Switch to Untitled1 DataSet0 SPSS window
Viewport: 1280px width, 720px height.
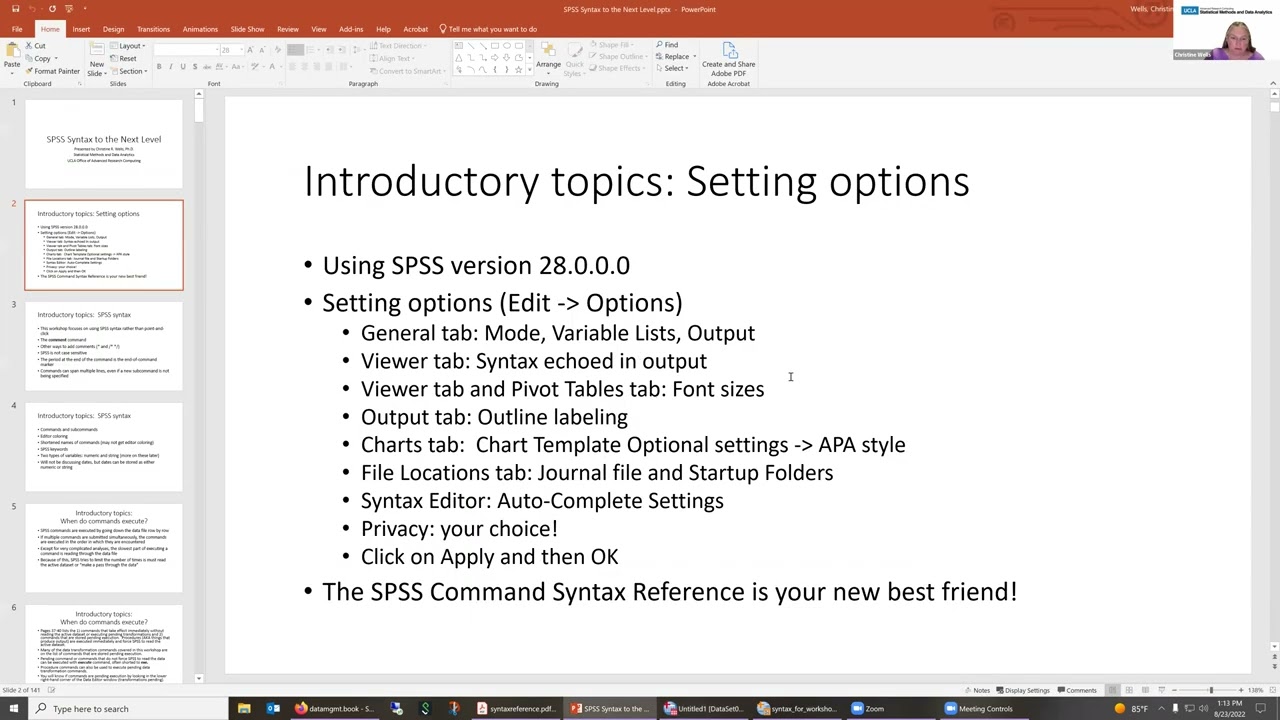(704, 709)
